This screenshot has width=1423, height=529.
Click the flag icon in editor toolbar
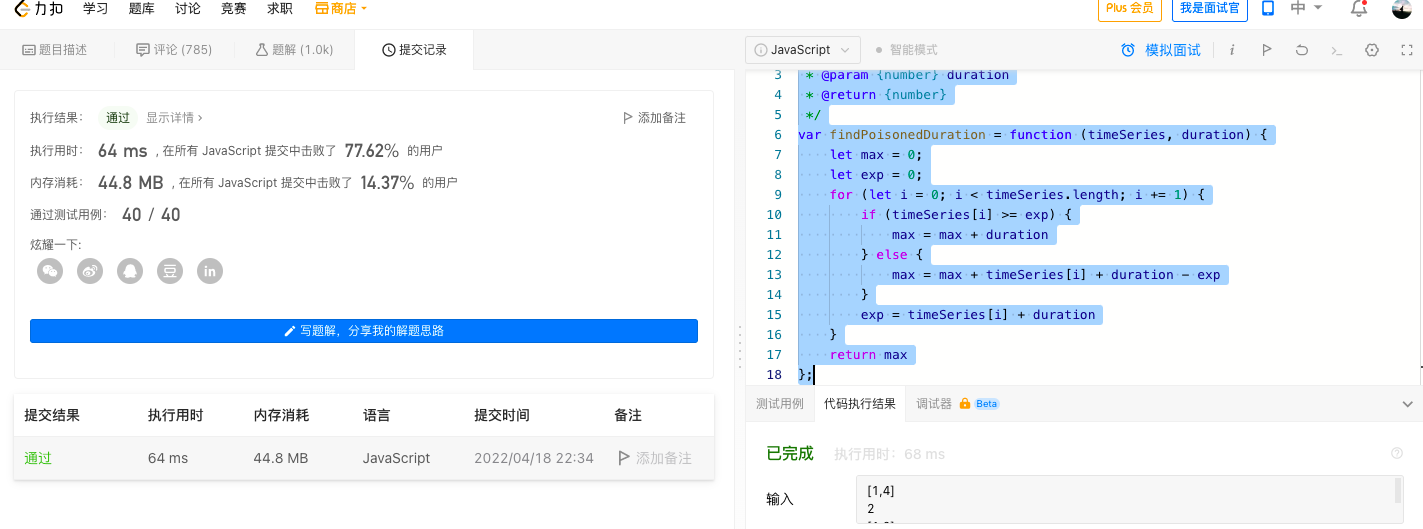(x=1266, y=50)
